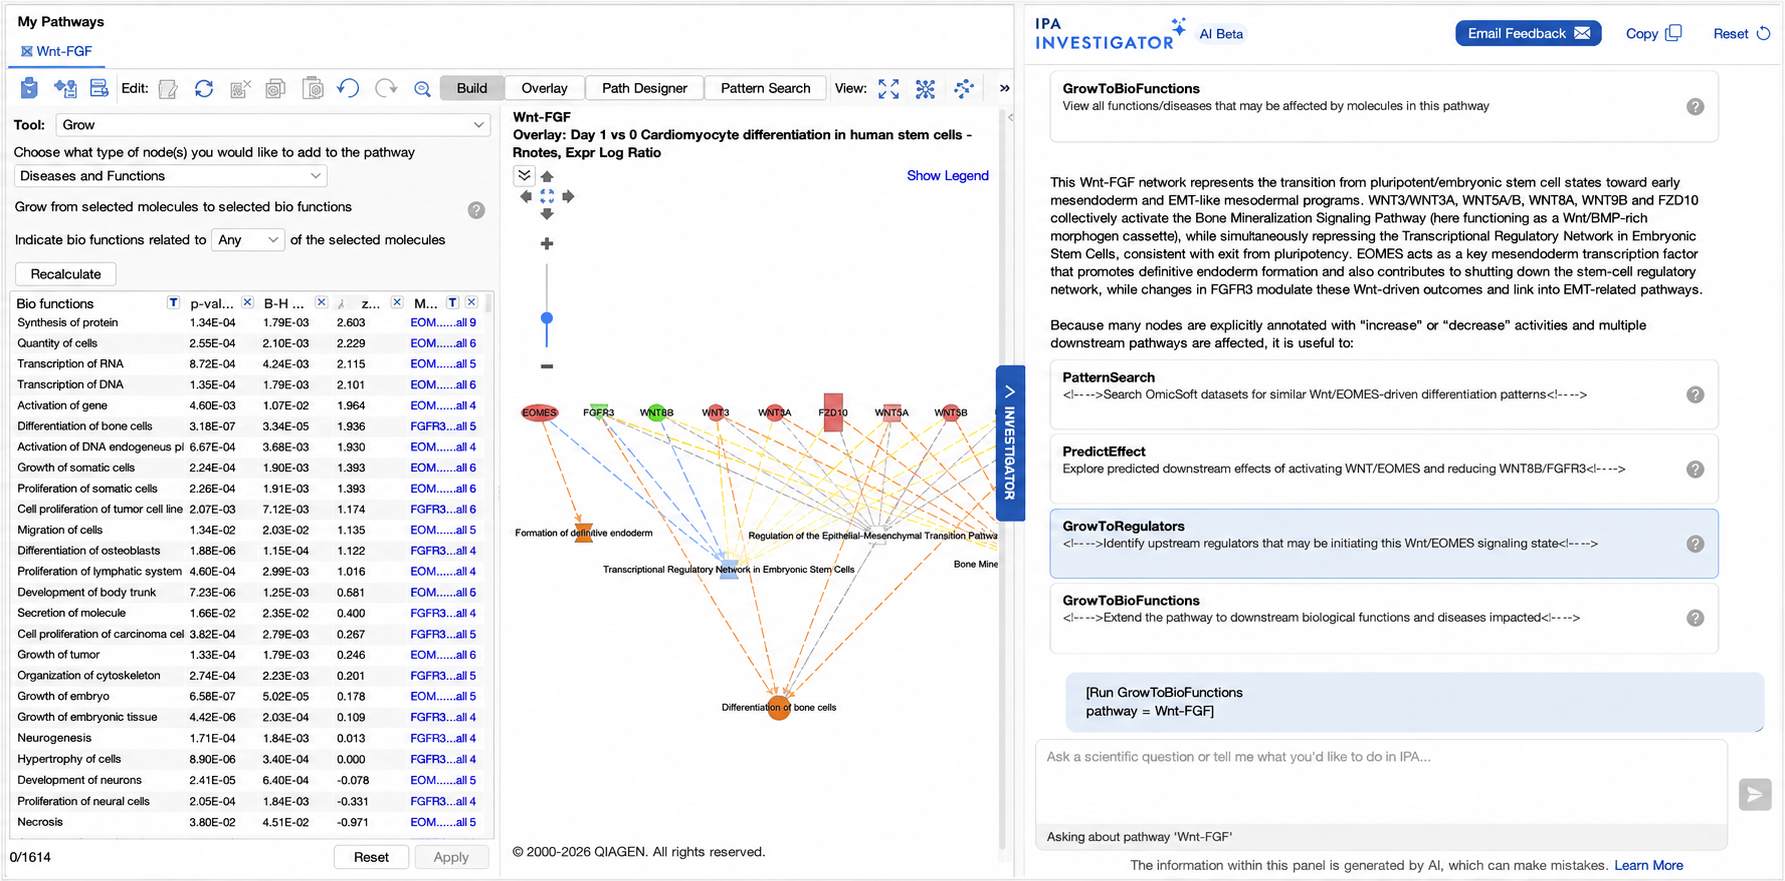Open the Any dropdown for bio functions
Viewport: 1785px width, 881px height.
coord(248,240)
